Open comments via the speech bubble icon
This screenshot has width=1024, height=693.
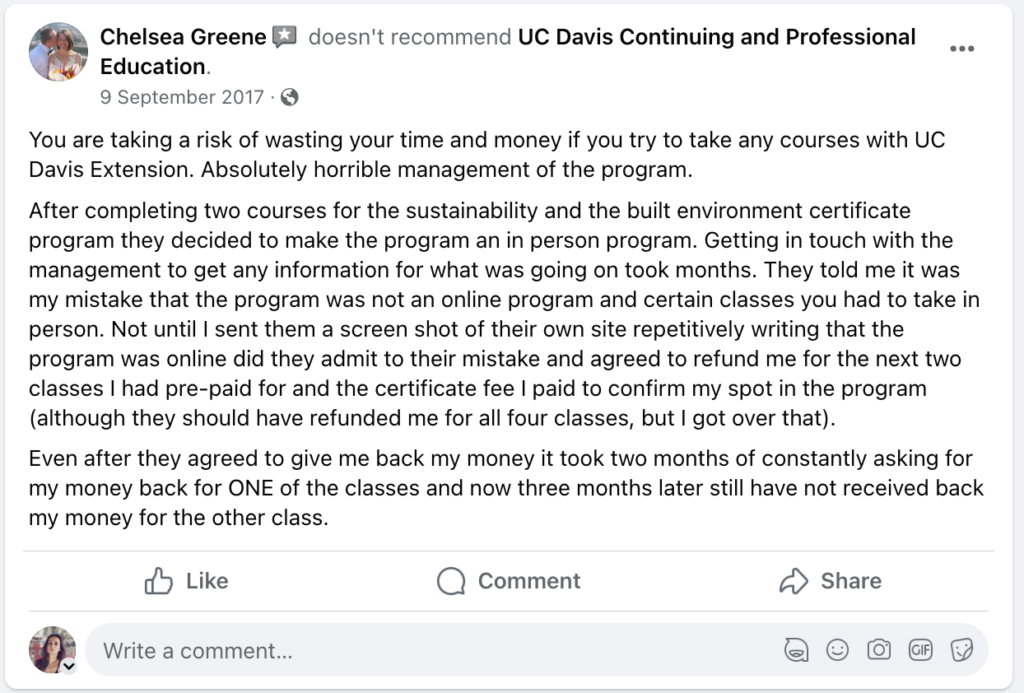(x=450, y=581)
